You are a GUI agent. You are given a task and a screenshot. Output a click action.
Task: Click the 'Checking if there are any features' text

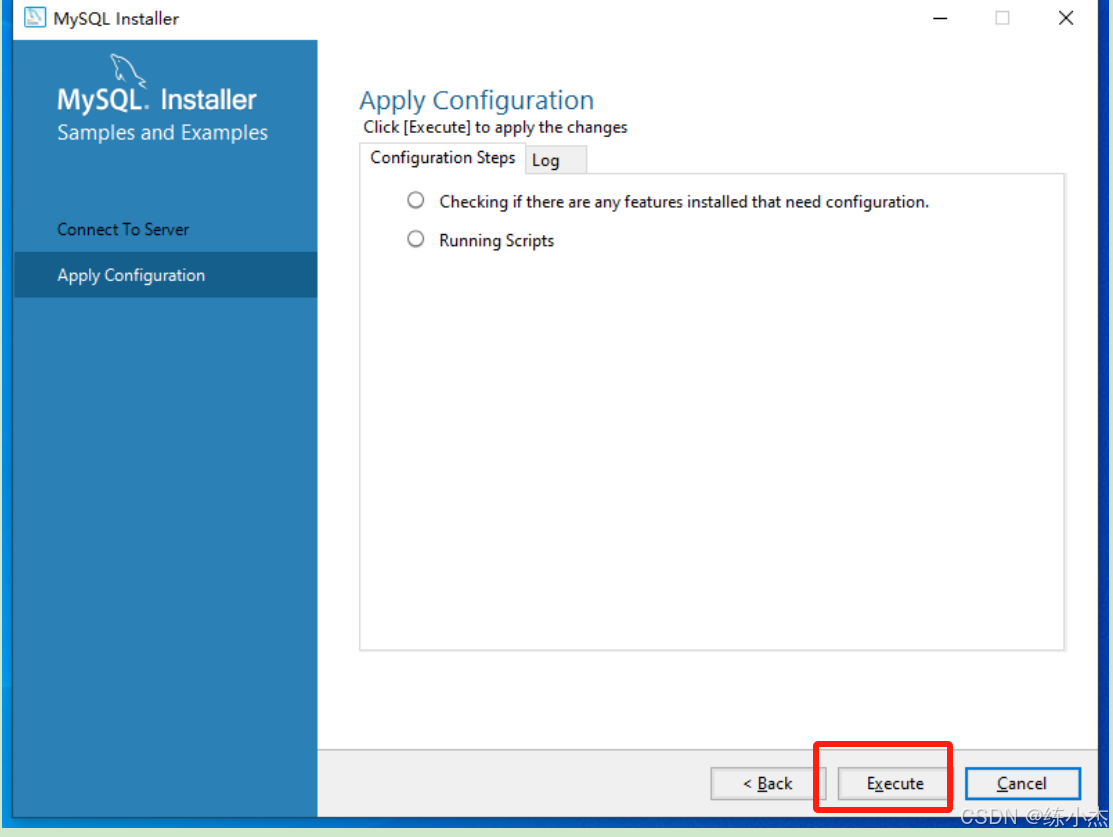684,202
